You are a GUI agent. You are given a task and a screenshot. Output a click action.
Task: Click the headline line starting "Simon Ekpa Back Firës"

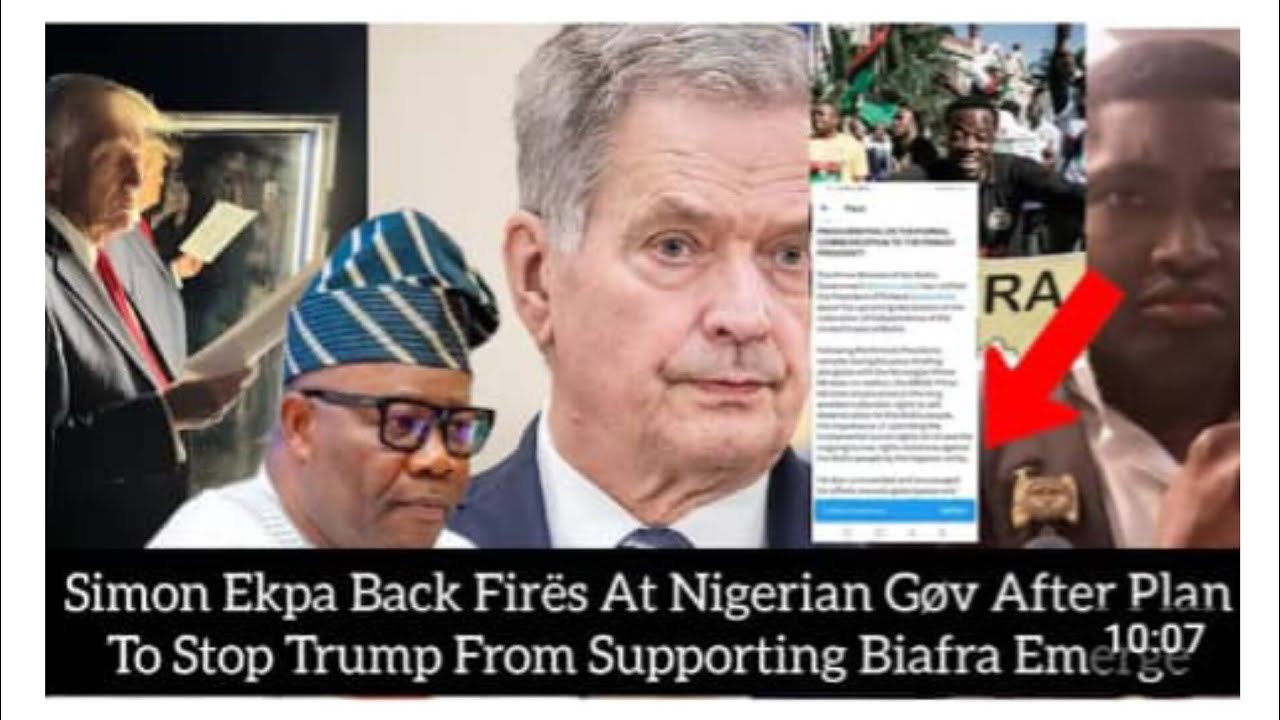[x=648, y=596]
